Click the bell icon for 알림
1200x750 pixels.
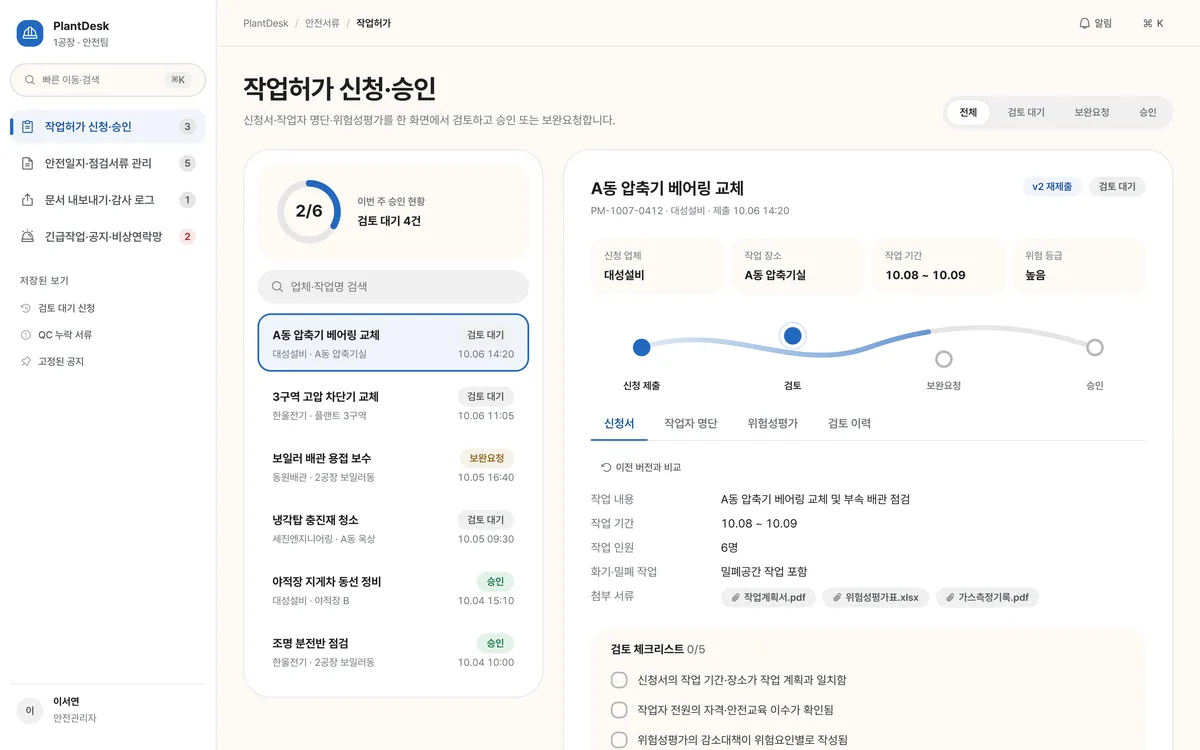(x=1084, y=23)
